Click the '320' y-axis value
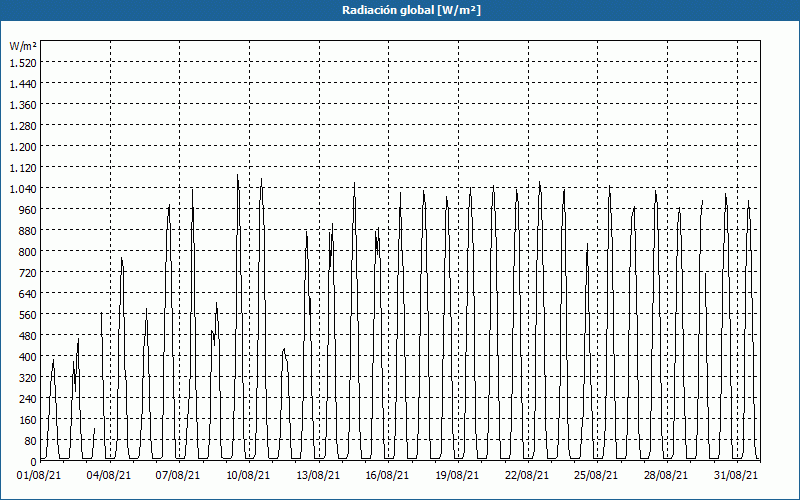800x500 pixels. (28, 378)
